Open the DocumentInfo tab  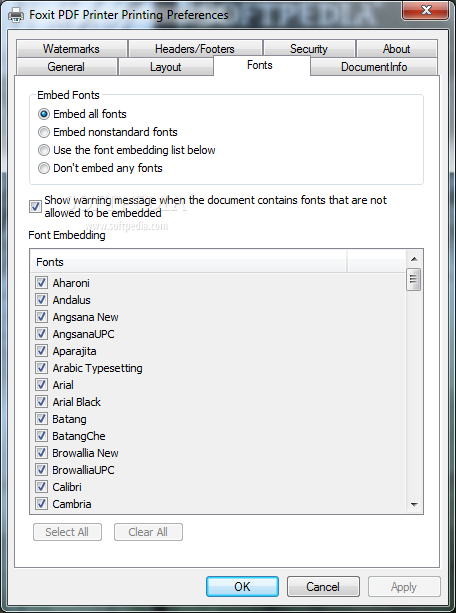(374, 67)
